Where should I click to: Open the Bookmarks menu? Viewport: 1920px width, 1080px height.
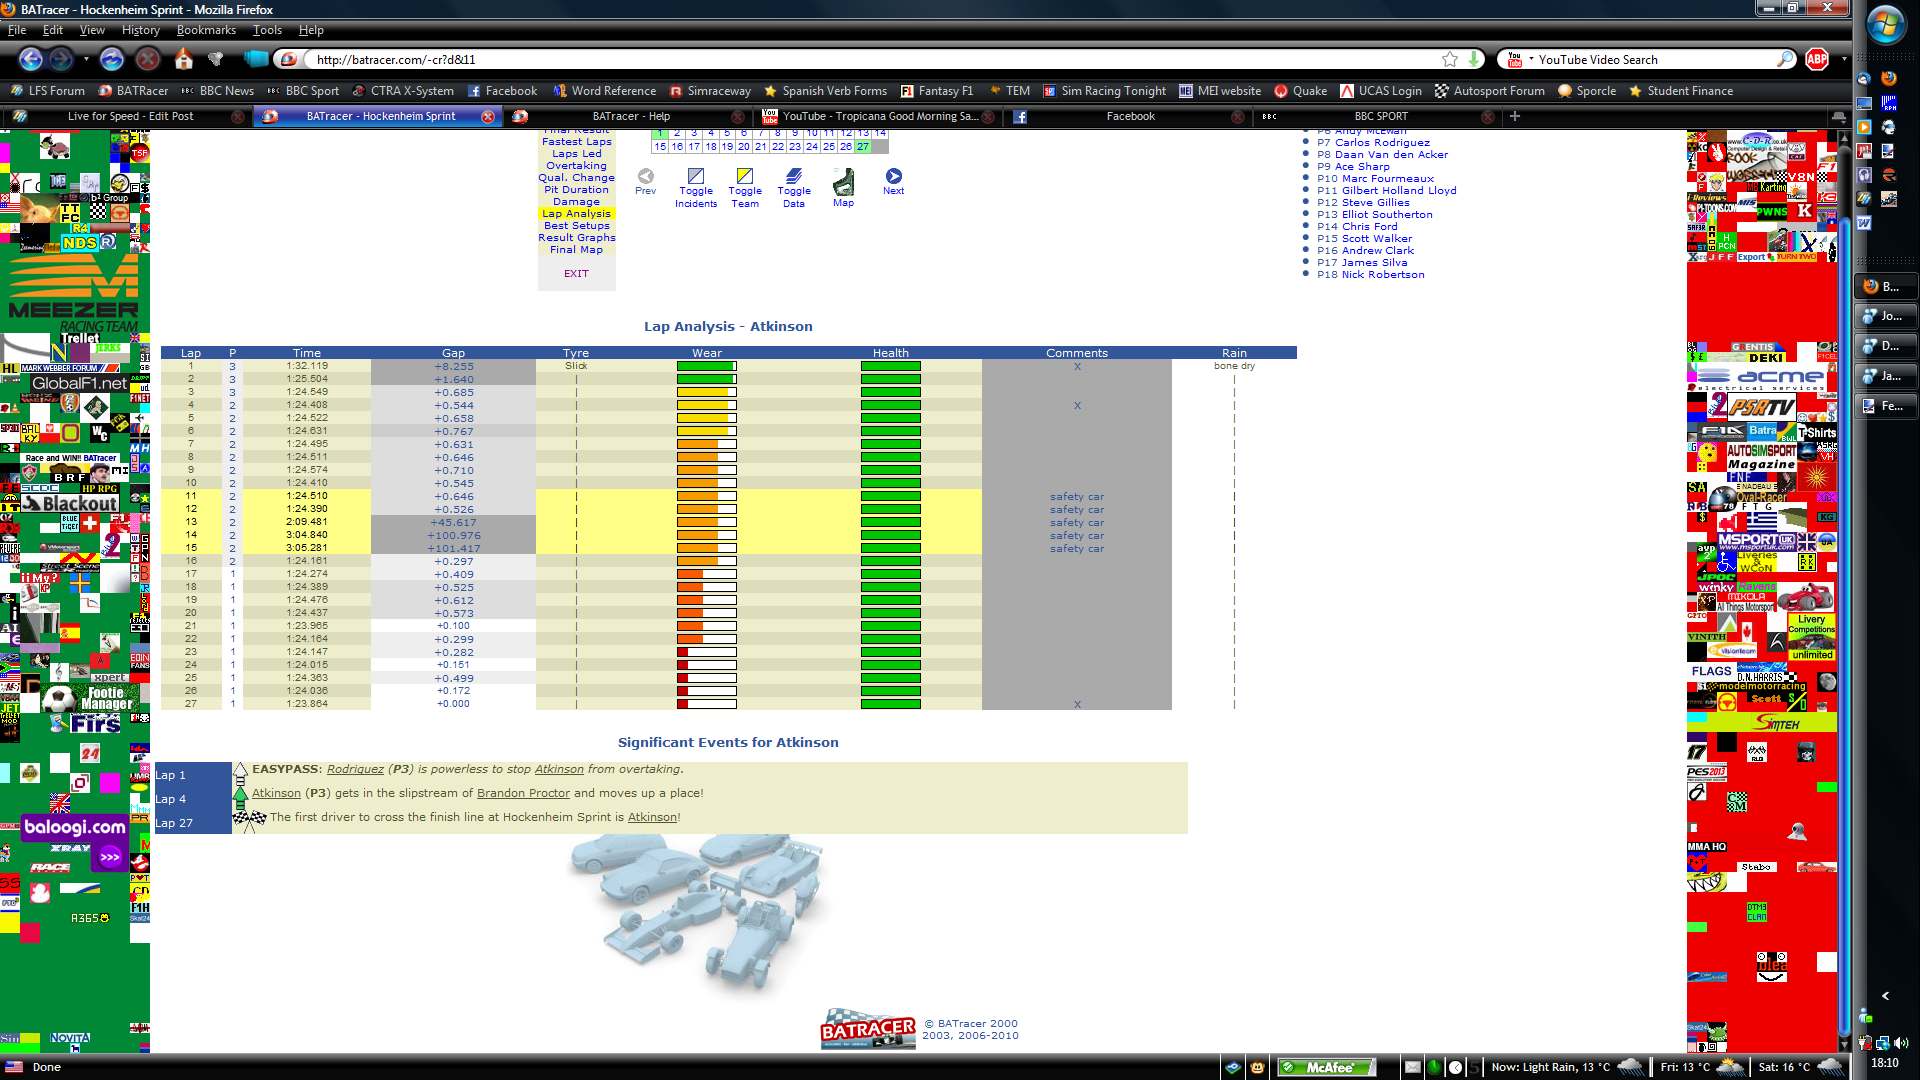click(x=206, y=30)
